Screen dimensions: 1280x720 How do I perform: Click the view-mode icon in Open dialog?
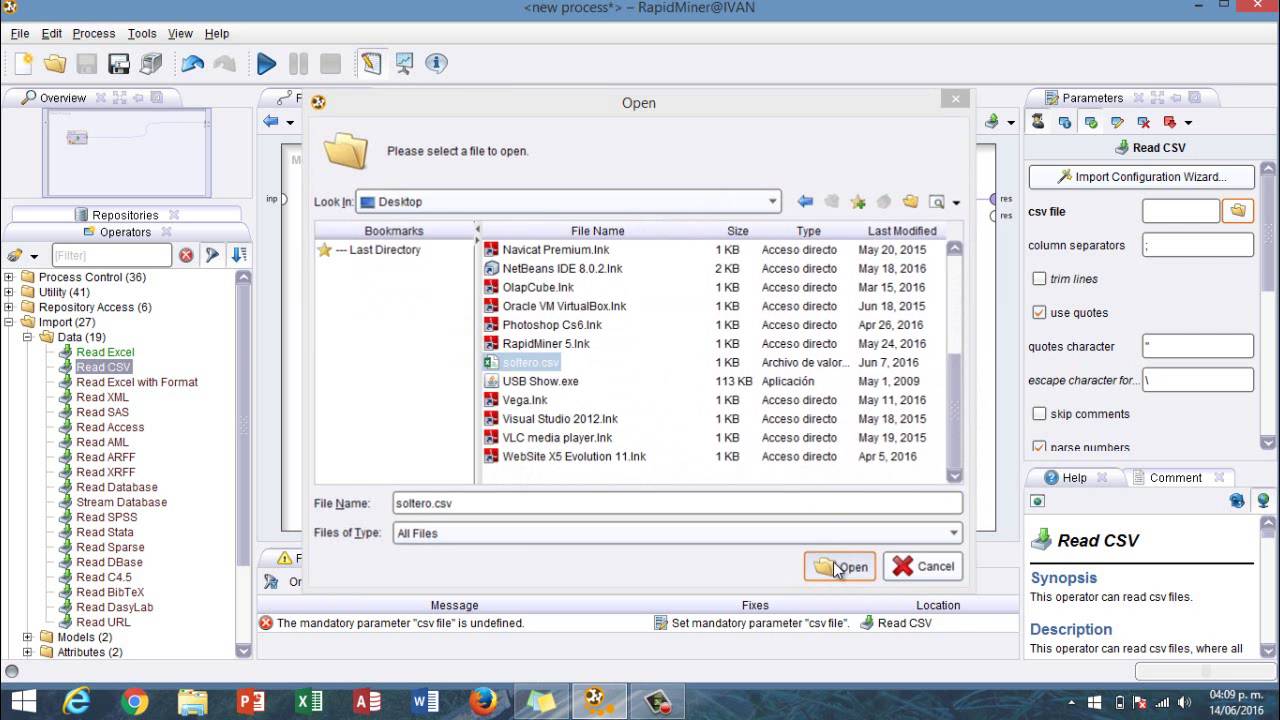coord(937,202)
